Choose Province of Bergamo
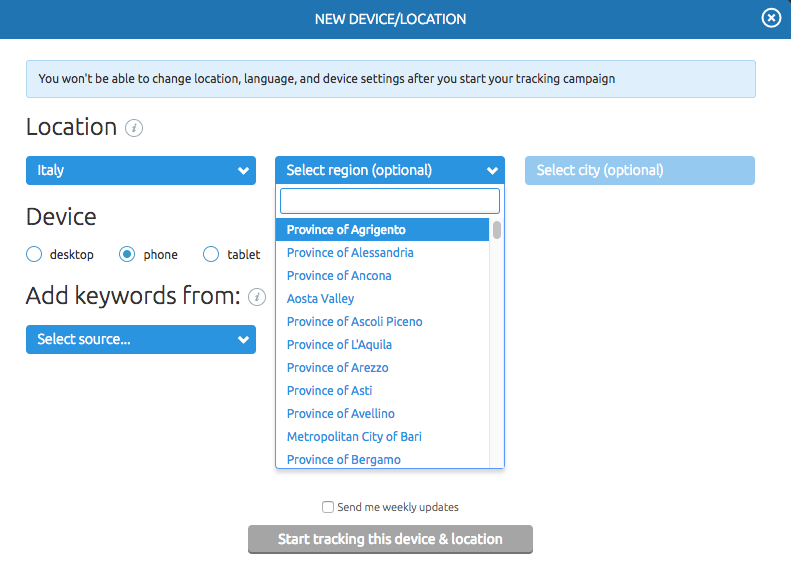 382,459
